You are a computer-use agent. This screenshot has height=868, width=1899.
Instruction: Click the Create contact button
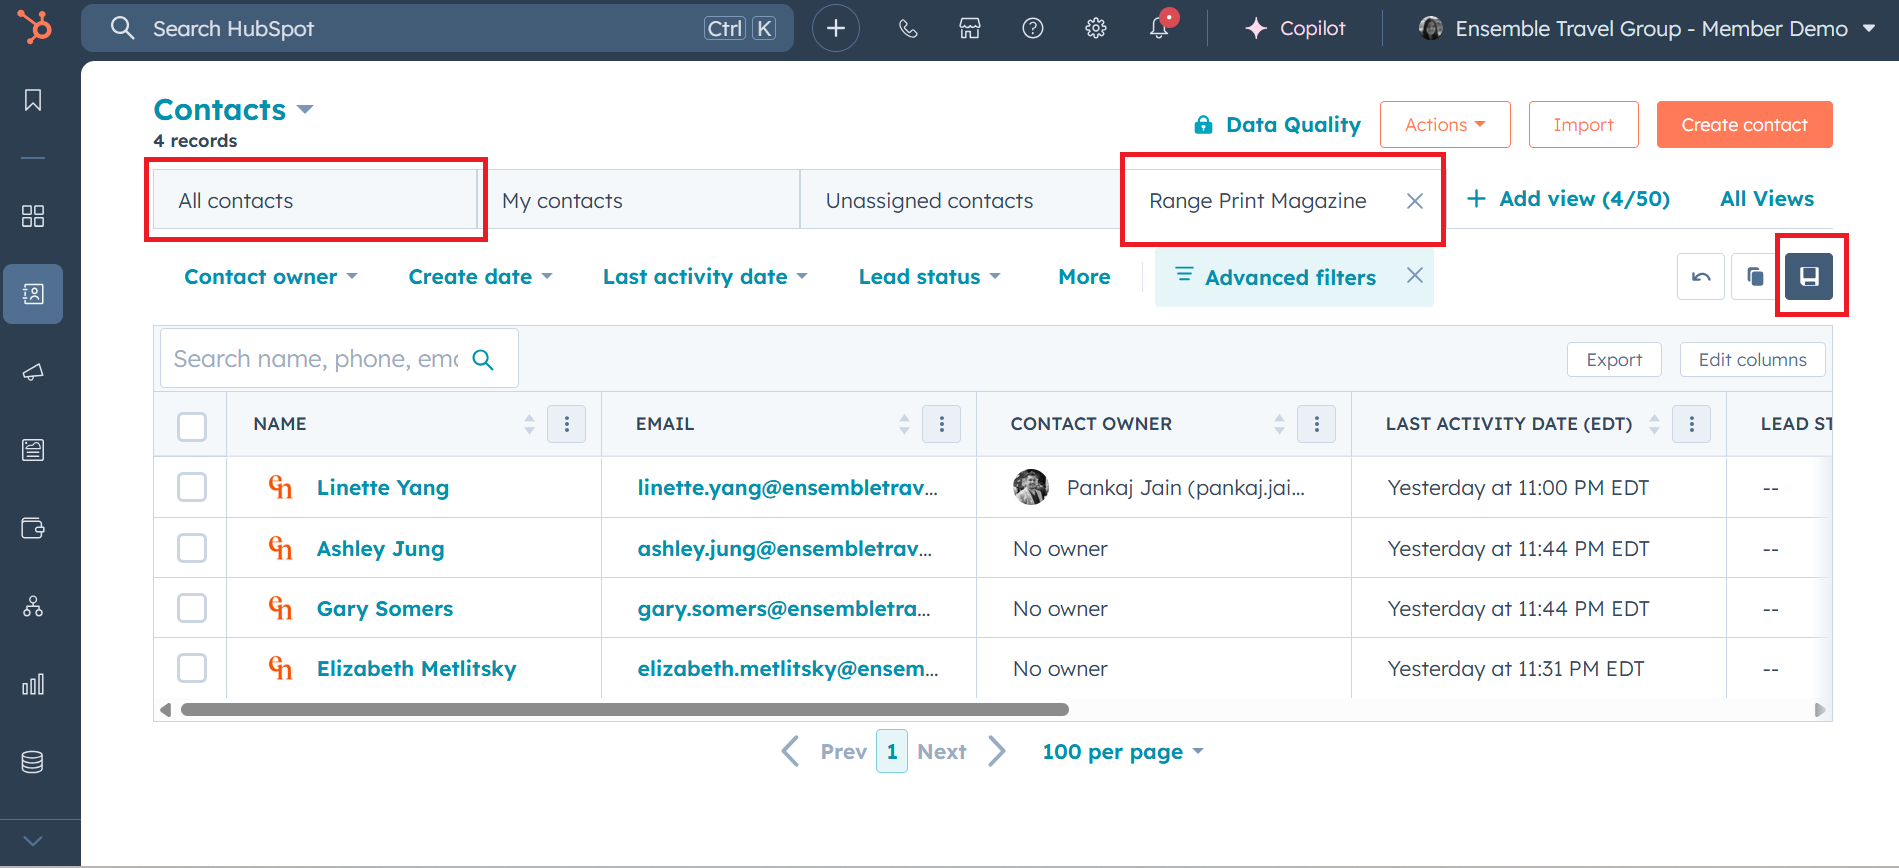tap(1744, 124)
